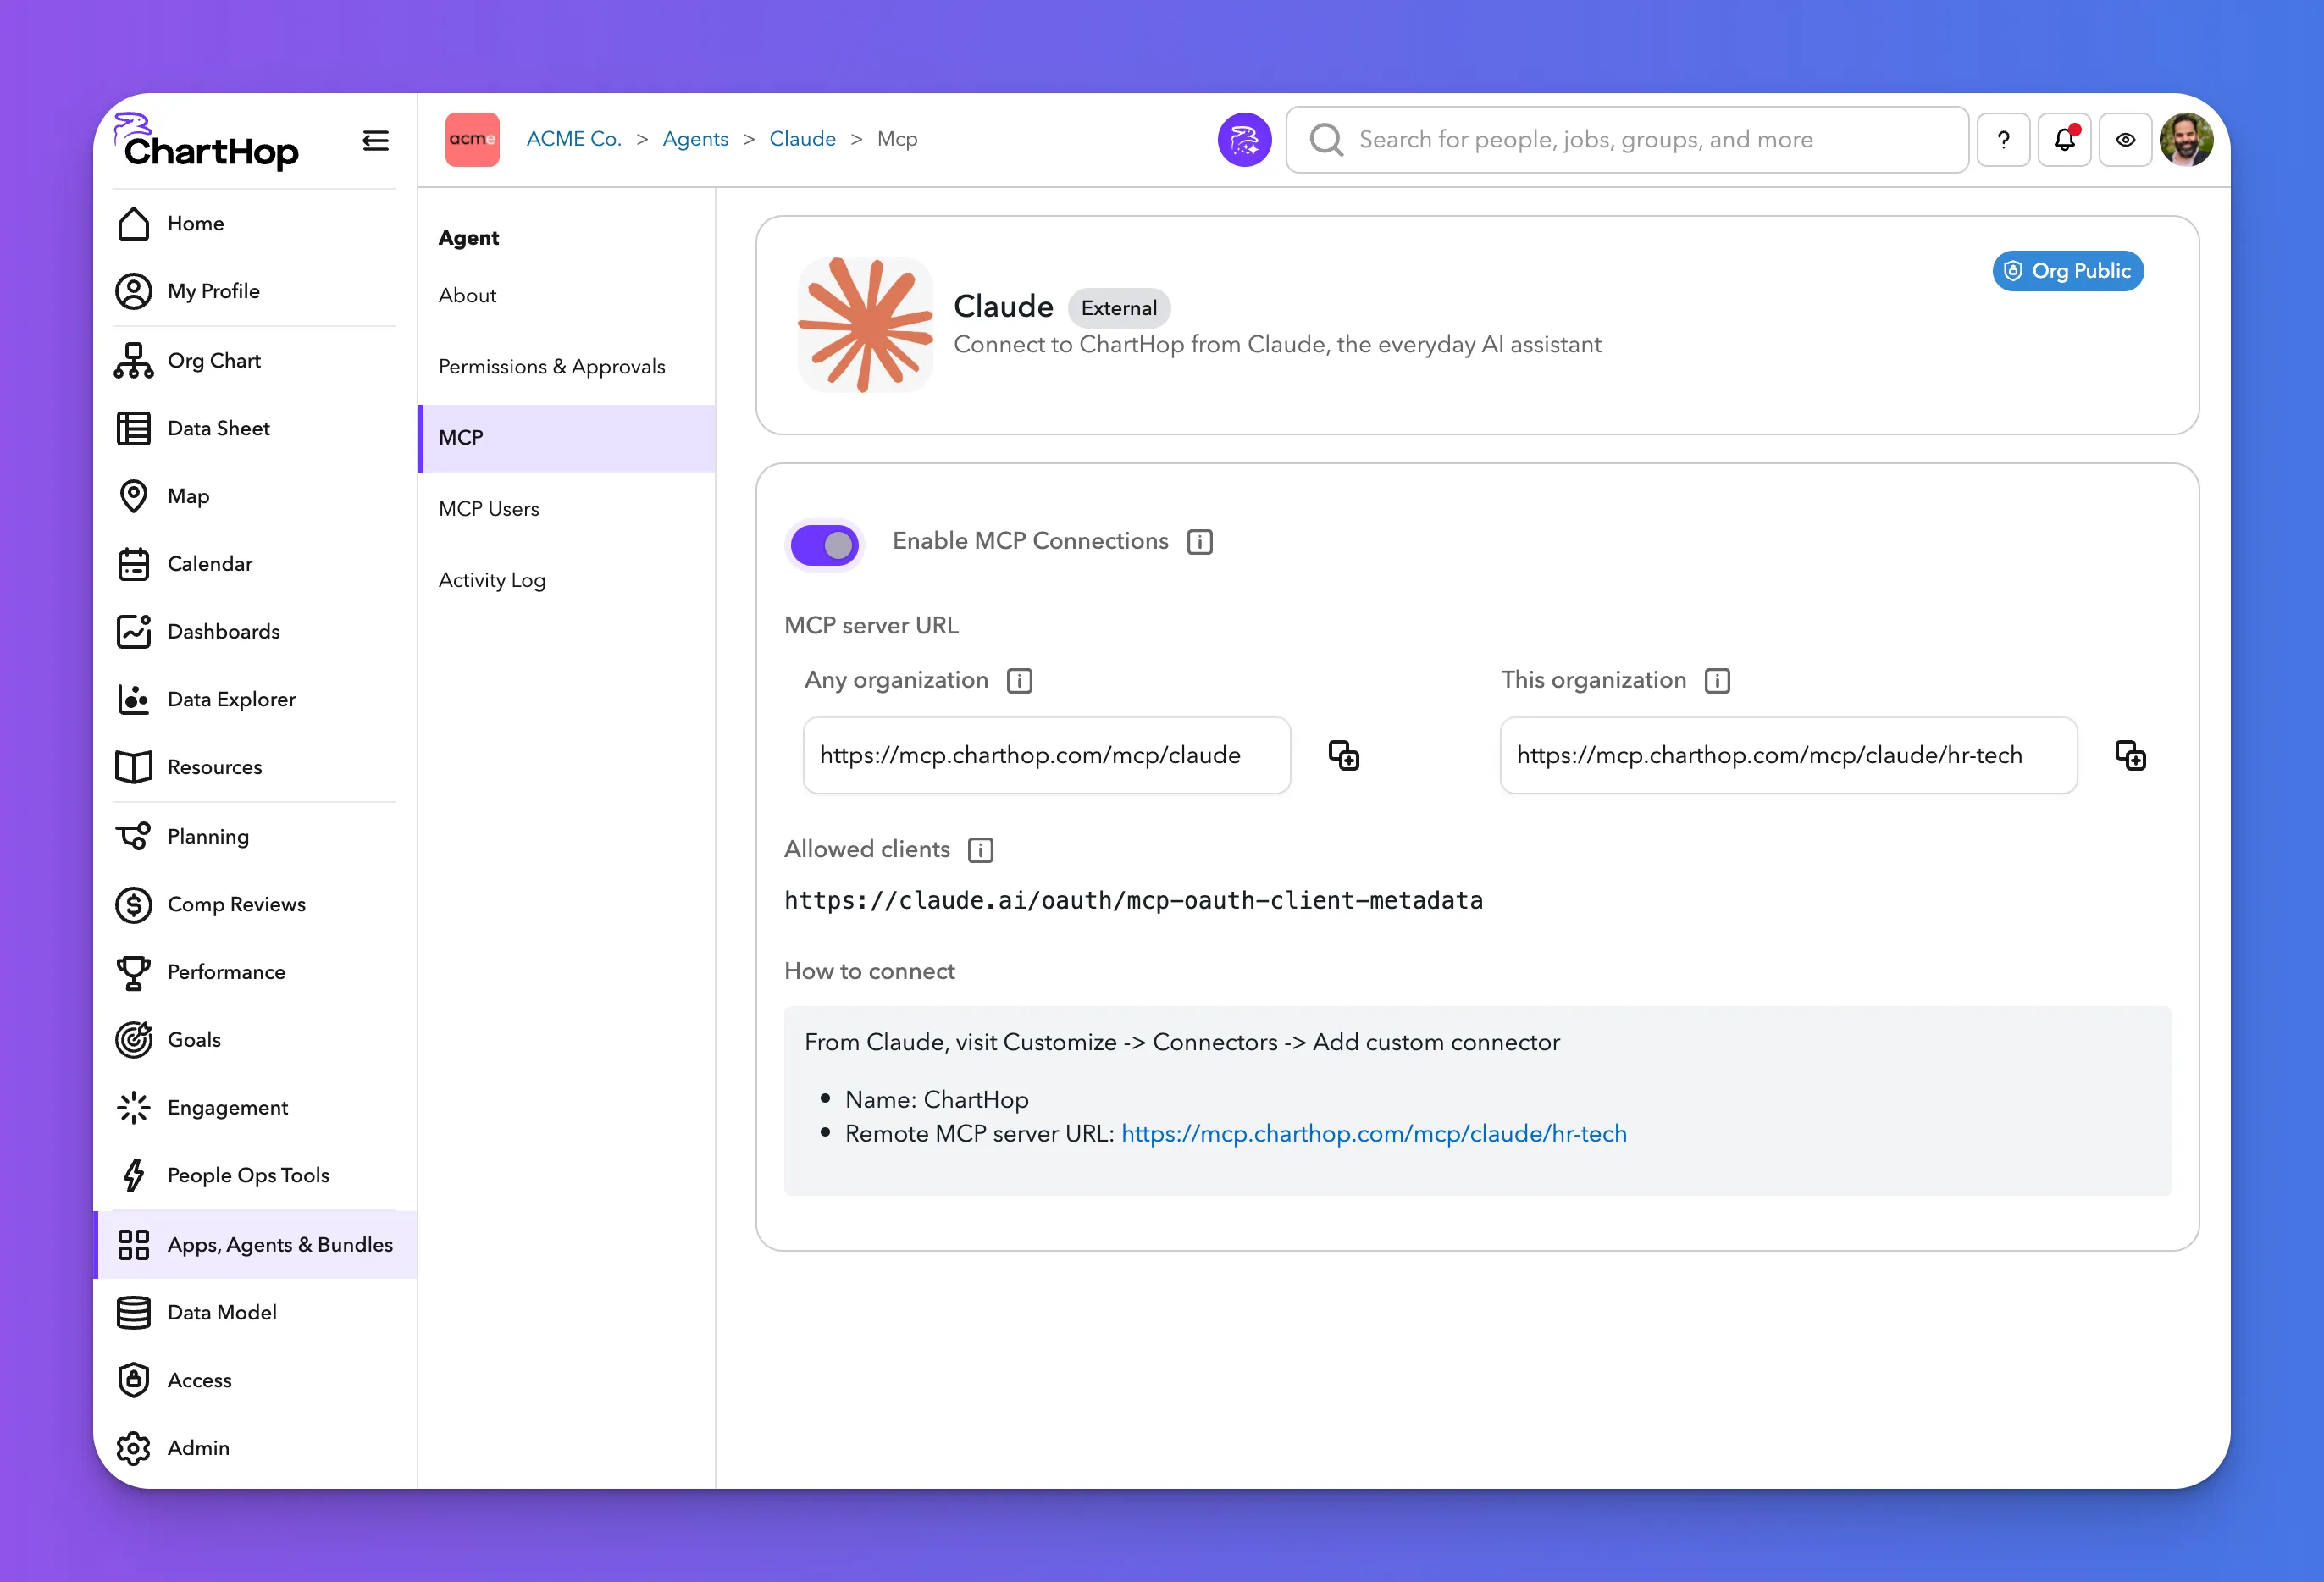The height and width of the screenshot is (1582, 2324).
Task: Click the 'From Claude, visit Customize' instruction line
Action: (x=1182, y=1042)
